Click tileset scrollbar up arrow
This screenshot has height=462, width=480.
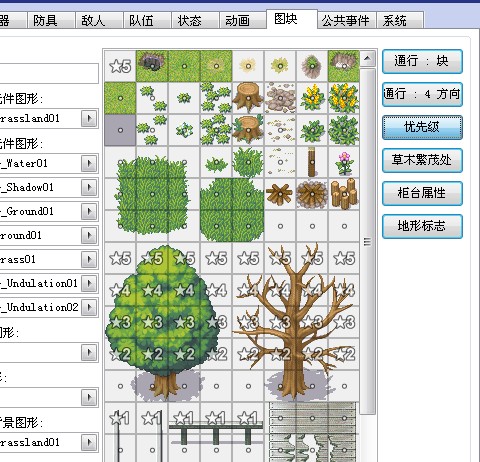(x=367, y=59)
